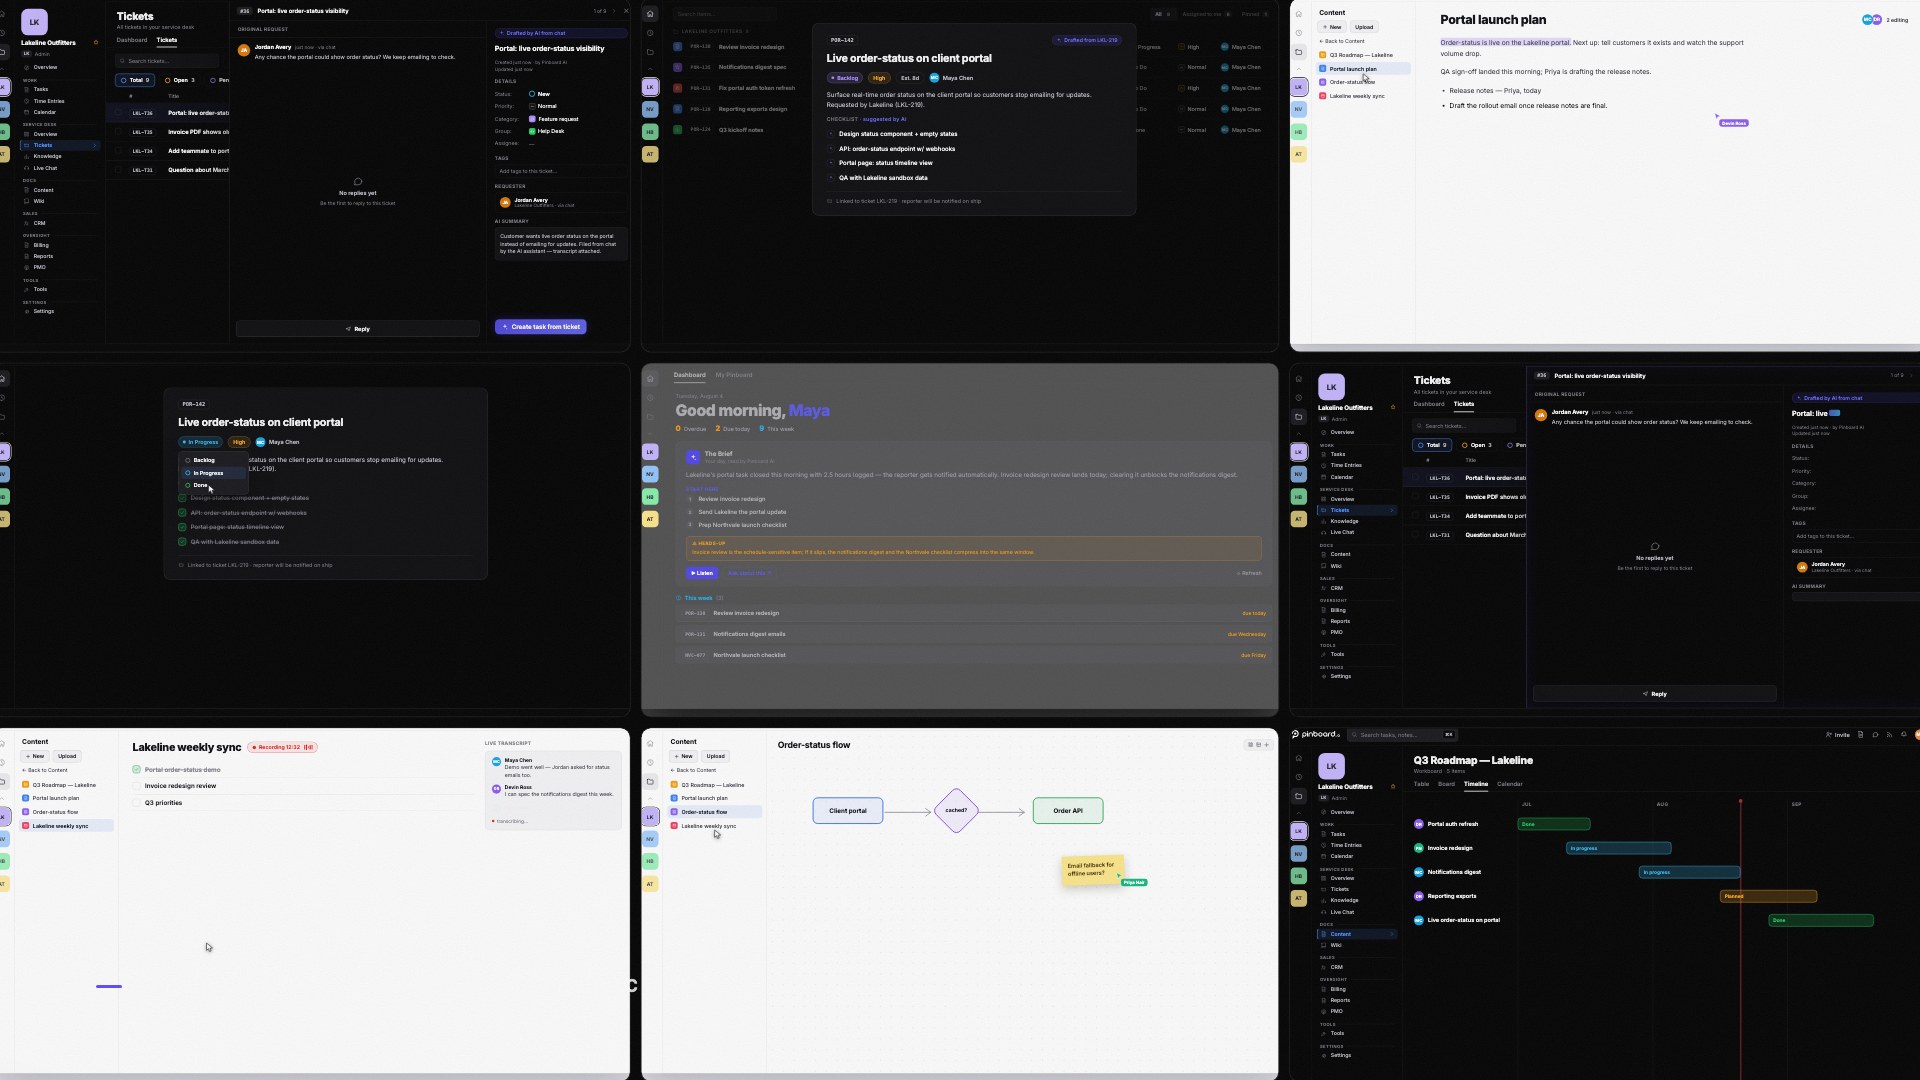Click Upload button in Portal launch plan window
This screenshot has height=1080, width=1920.
(x=1364, y=27)
